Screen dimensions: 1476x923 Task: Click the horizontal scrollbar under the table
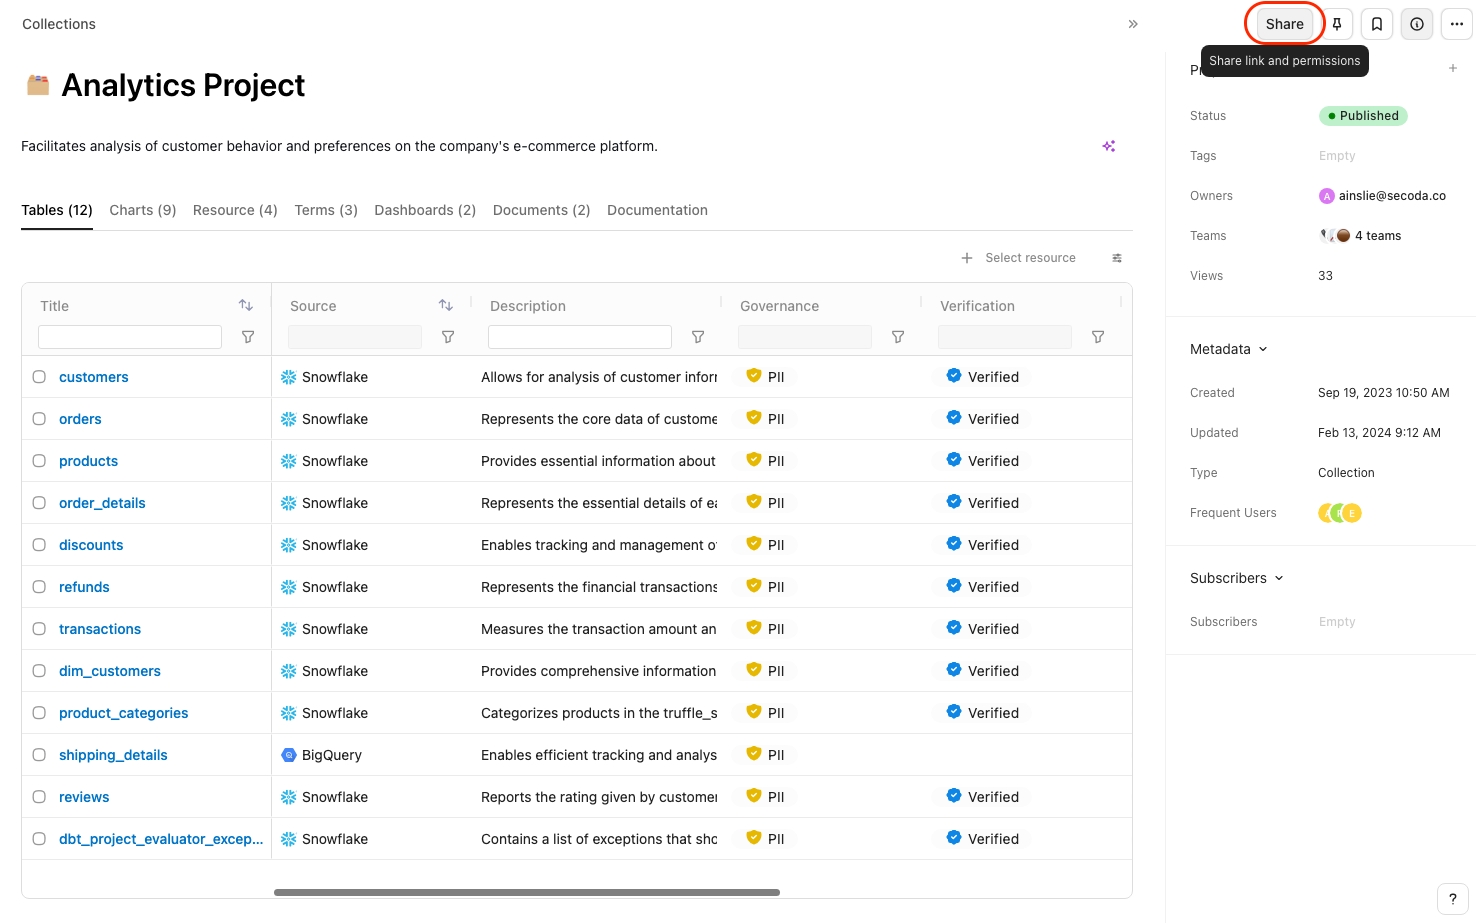click(x=526, y=892)
